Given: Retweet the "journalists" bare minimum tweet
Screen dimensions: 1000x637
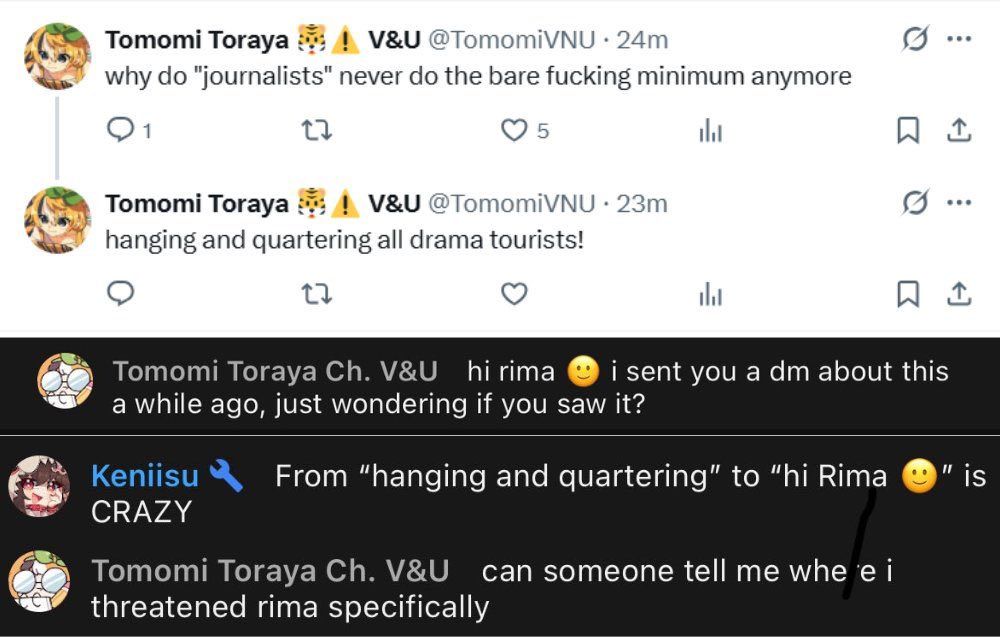Looking at the screenshot, I should (x=316, y=131).
